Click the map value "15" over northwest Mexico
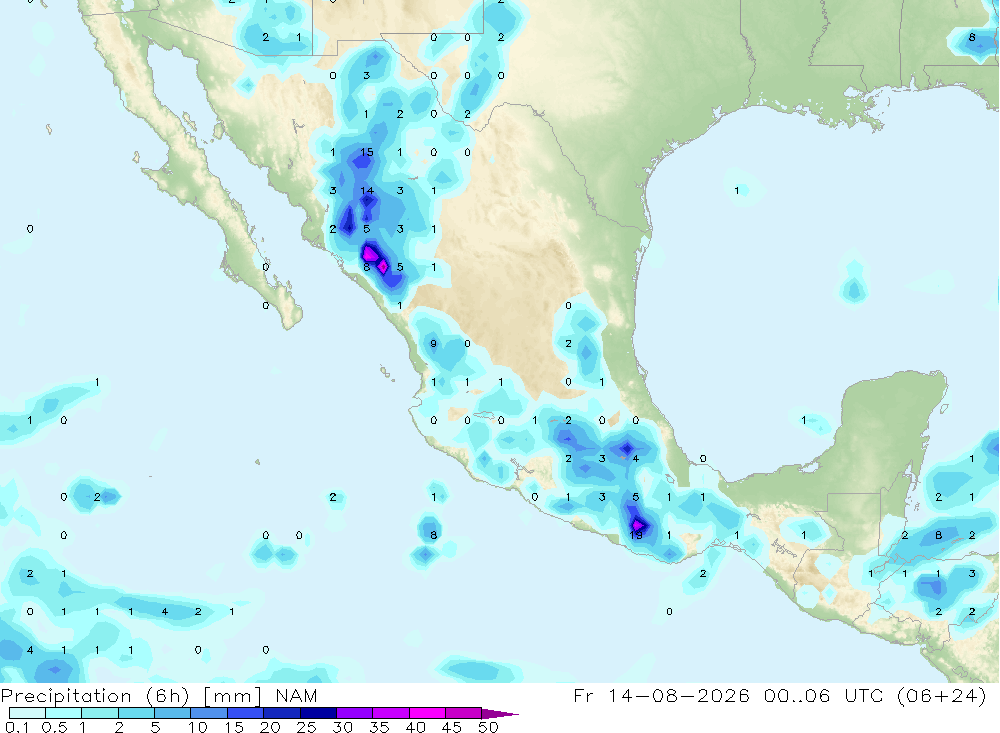This screenshot has height=733, width=1000. (x=367, y=152)
